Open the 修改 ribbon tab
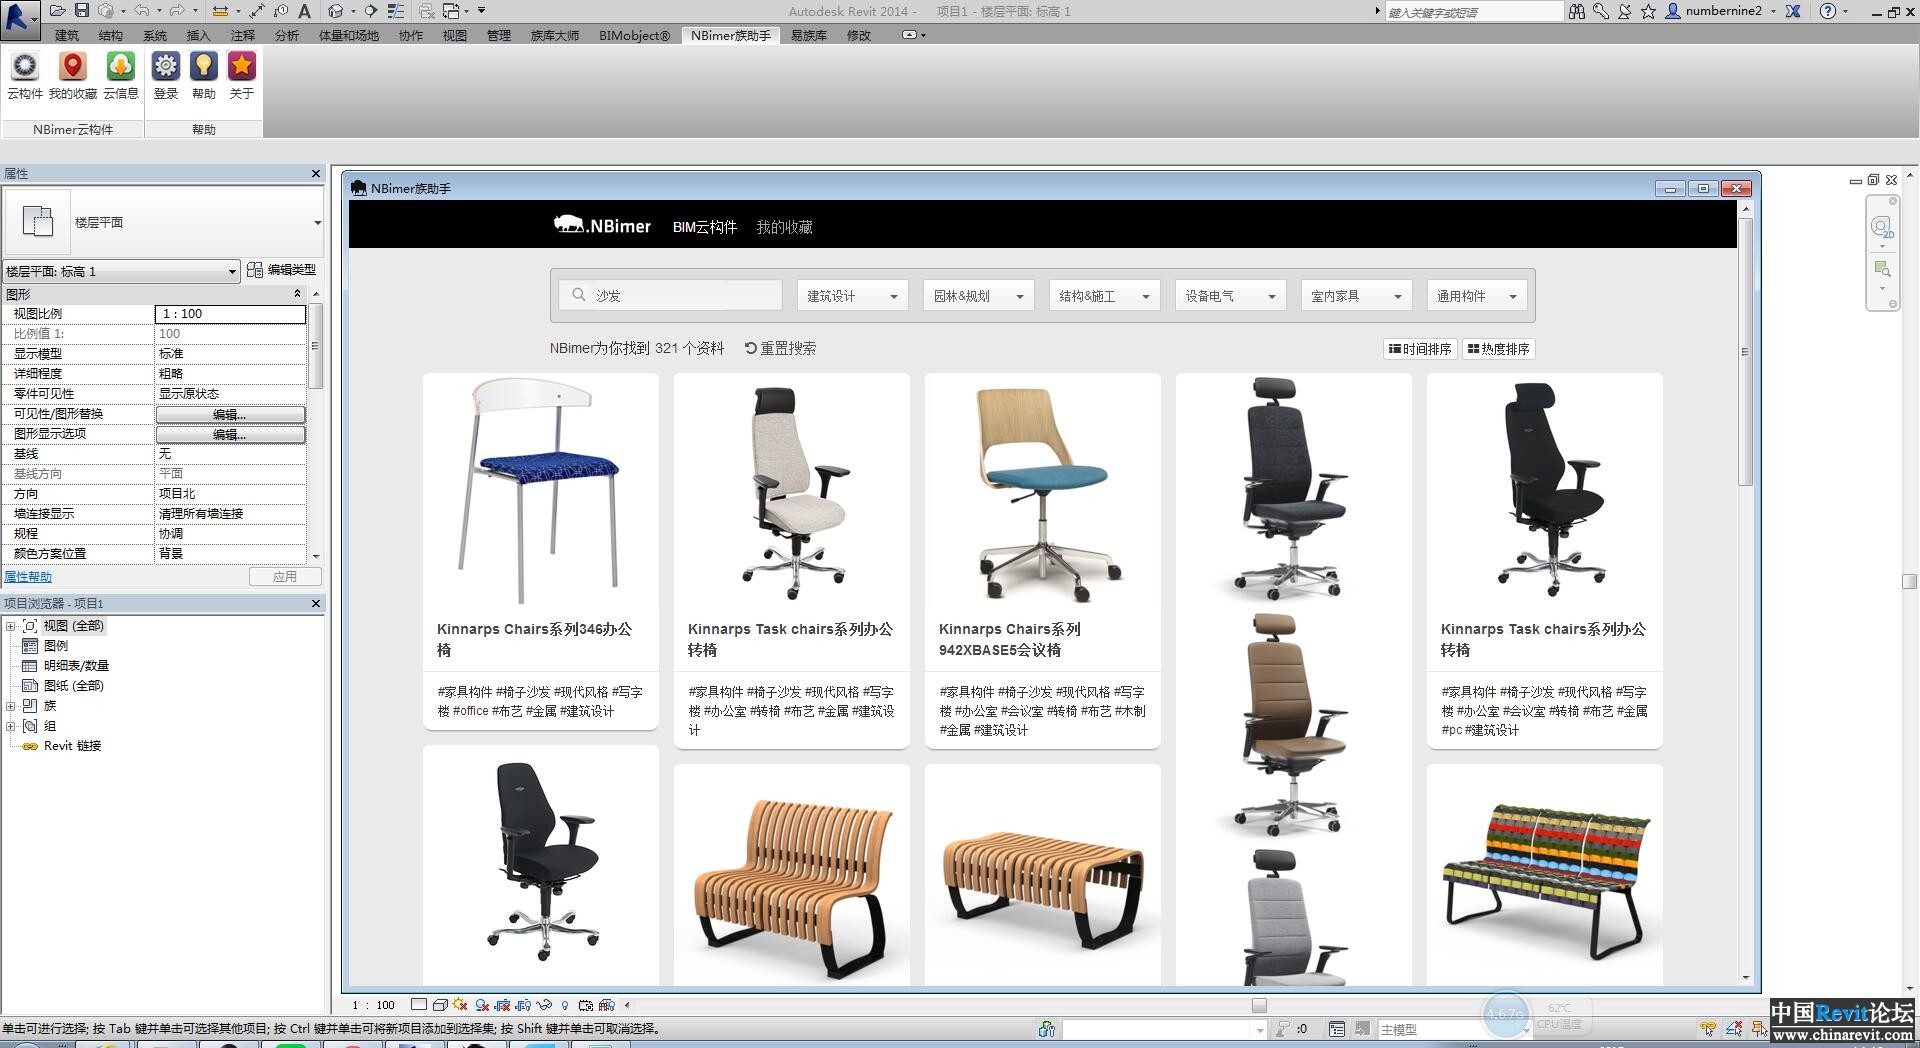Screen dimensions: 1920x1048 point(859,35)
